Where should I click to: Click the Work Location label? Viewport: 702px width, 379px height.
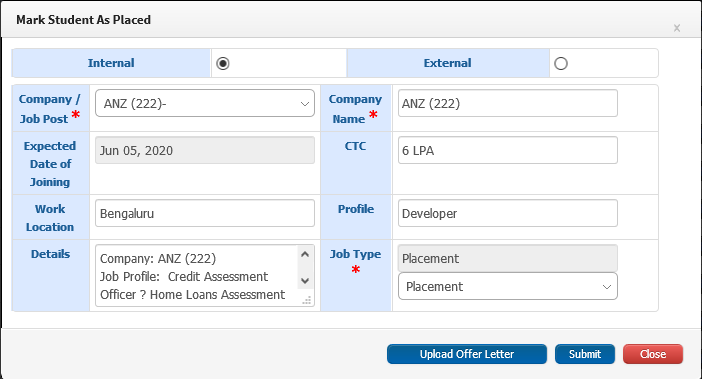(x=50, y=218)
